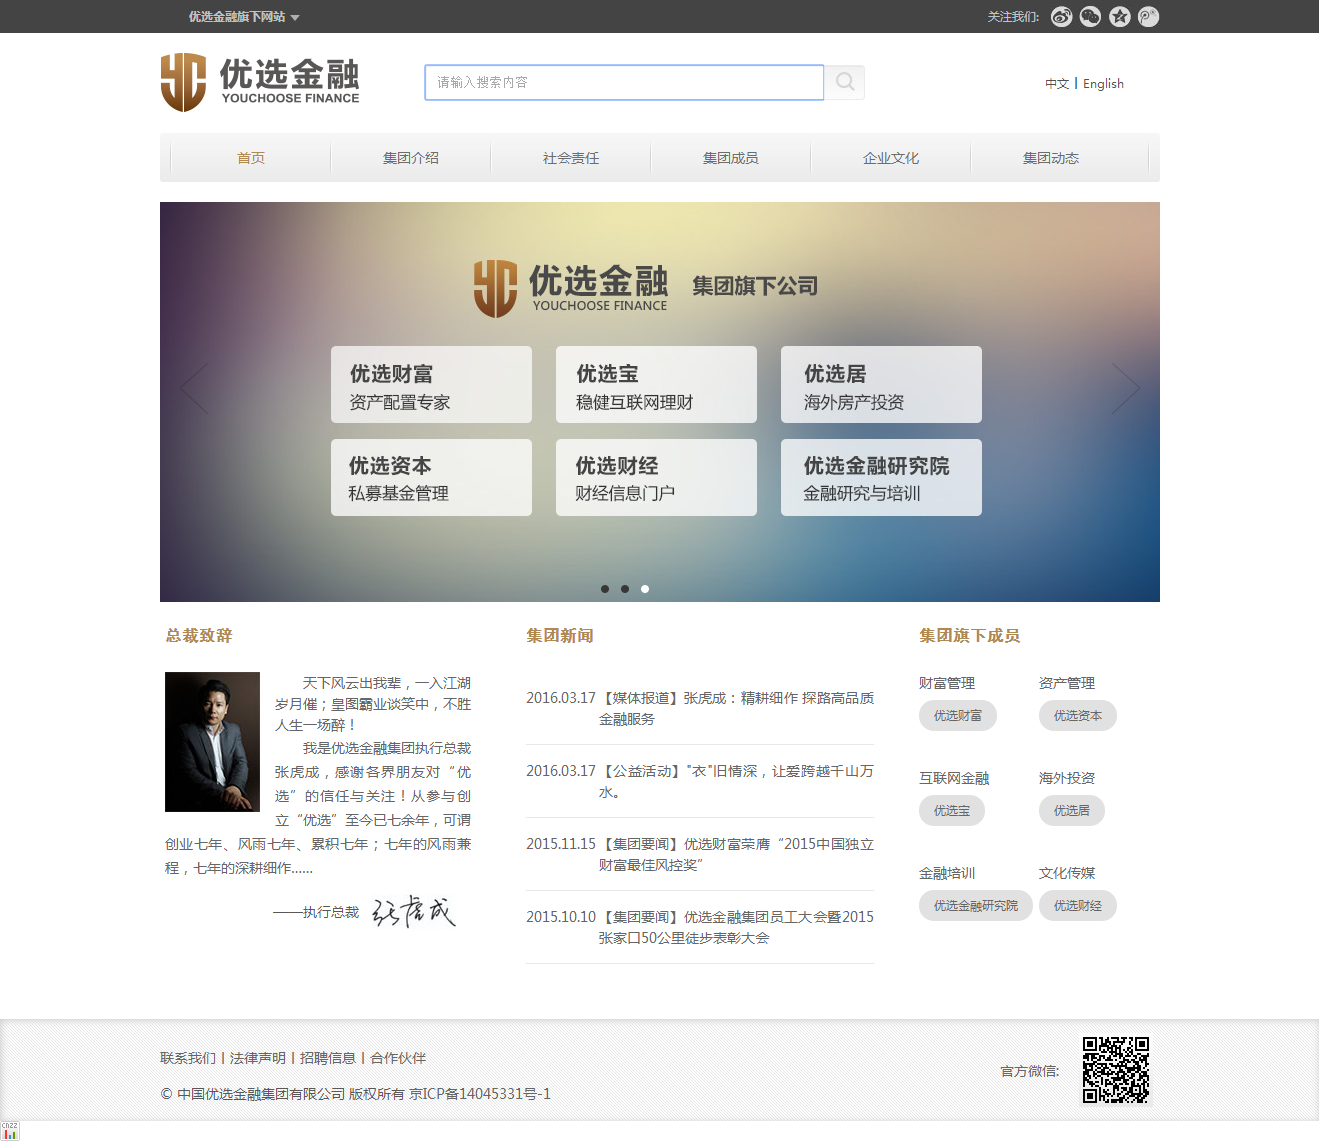The width and height of the screenshot is (1319, 1141).
Task: Open the 联系我们 footer link
Action: [x=188, y=1058]
